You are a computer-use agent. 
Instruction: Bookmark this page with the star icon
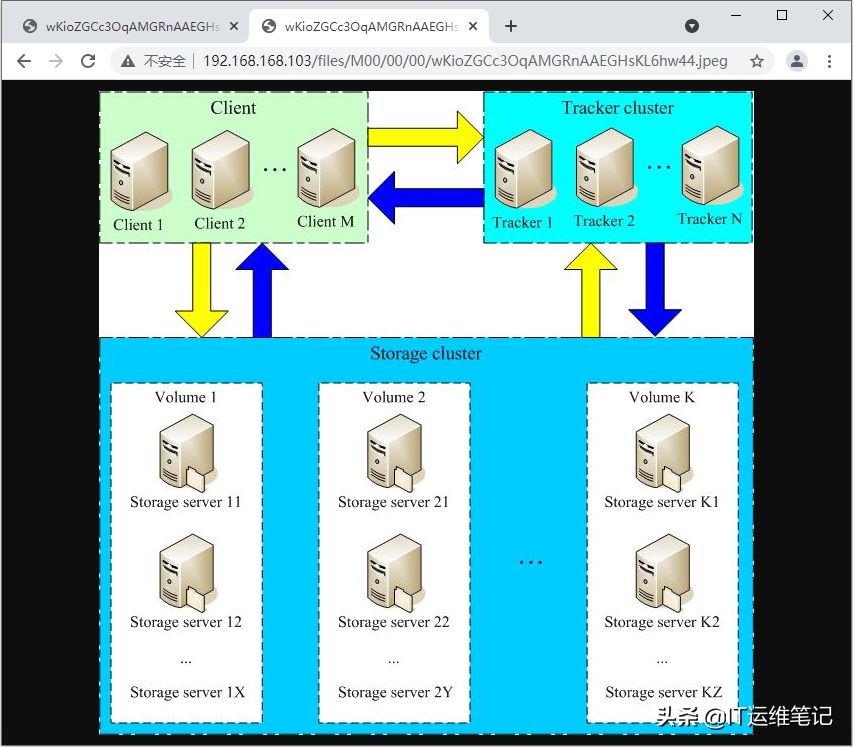[757, 61]
